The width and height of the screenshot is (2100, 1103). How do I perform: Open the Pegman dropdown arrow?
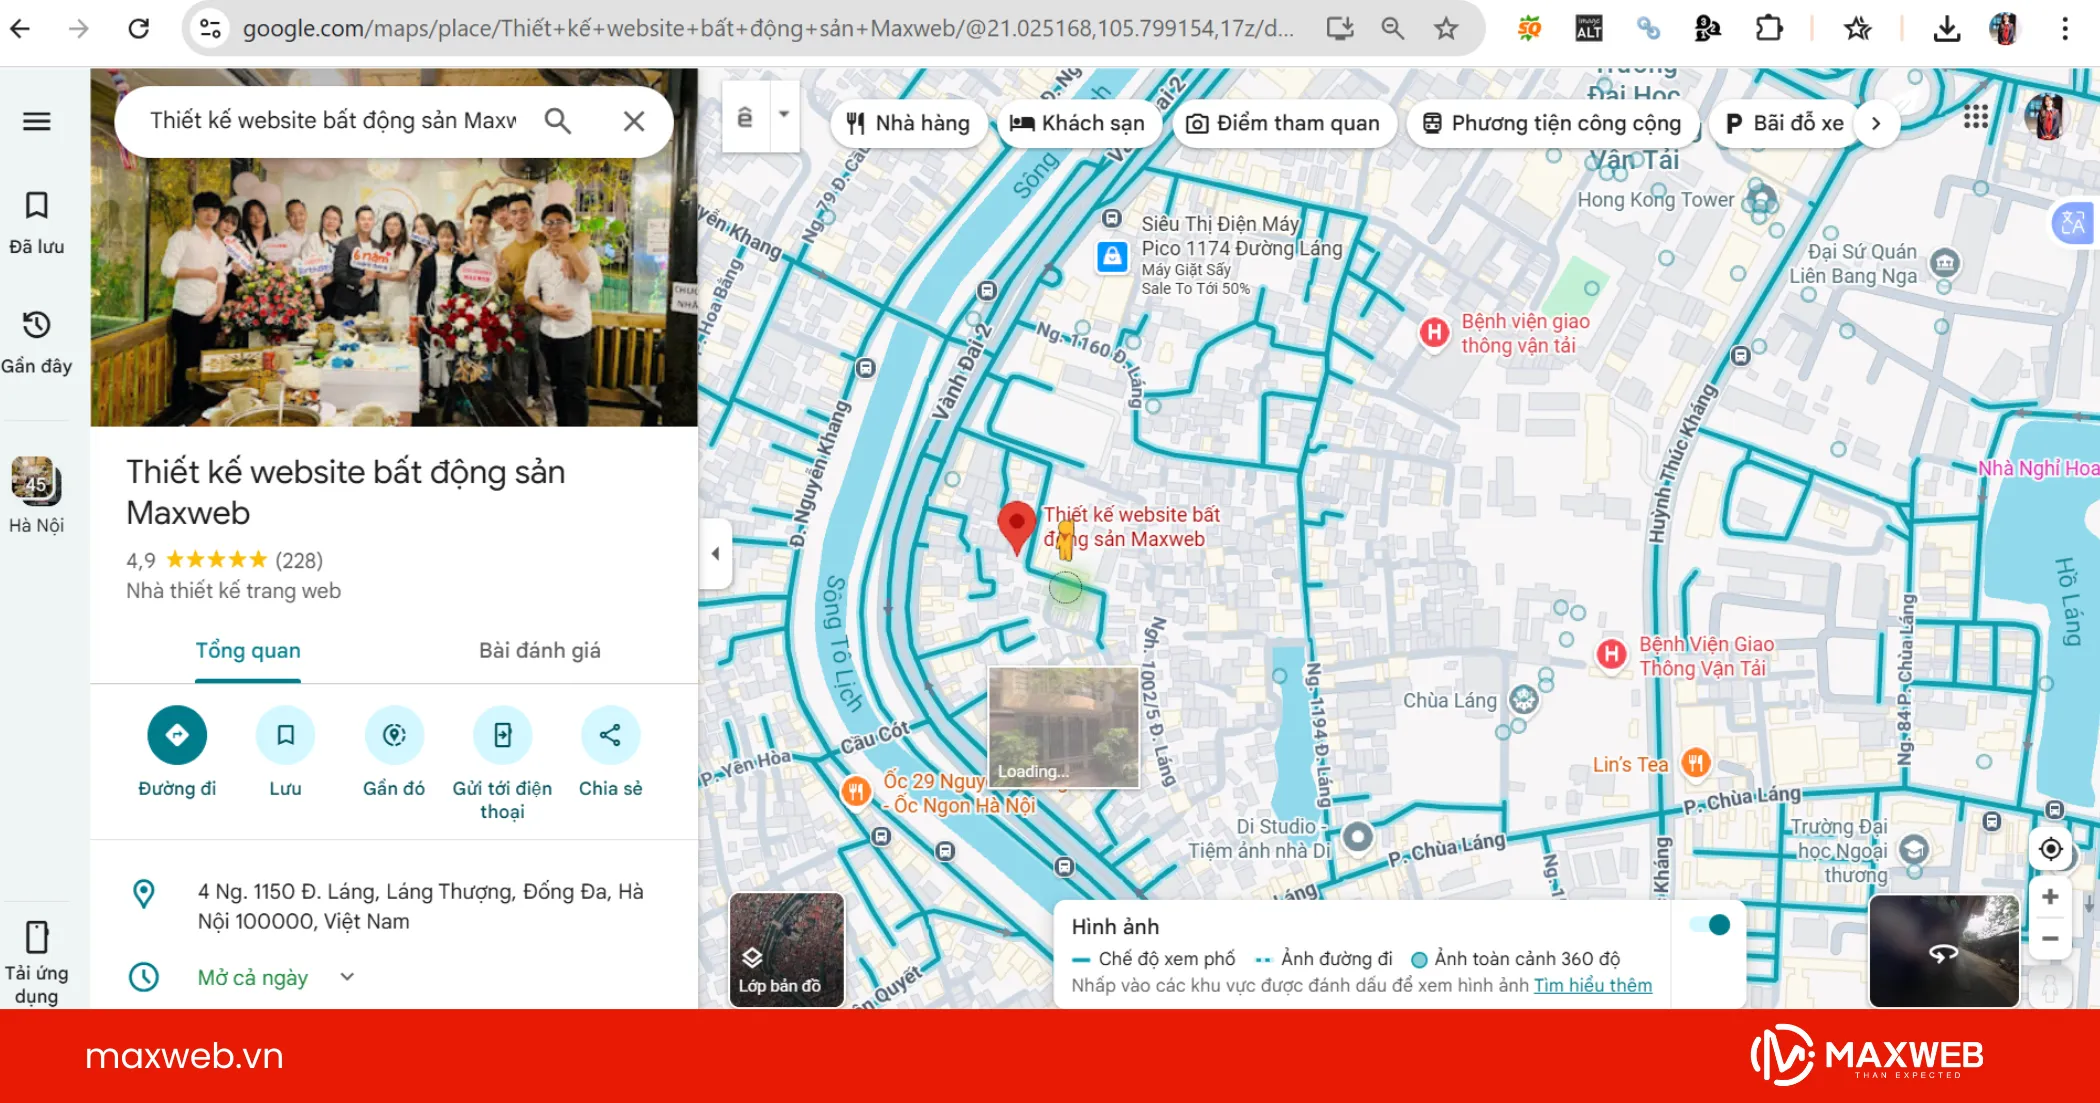784,116
